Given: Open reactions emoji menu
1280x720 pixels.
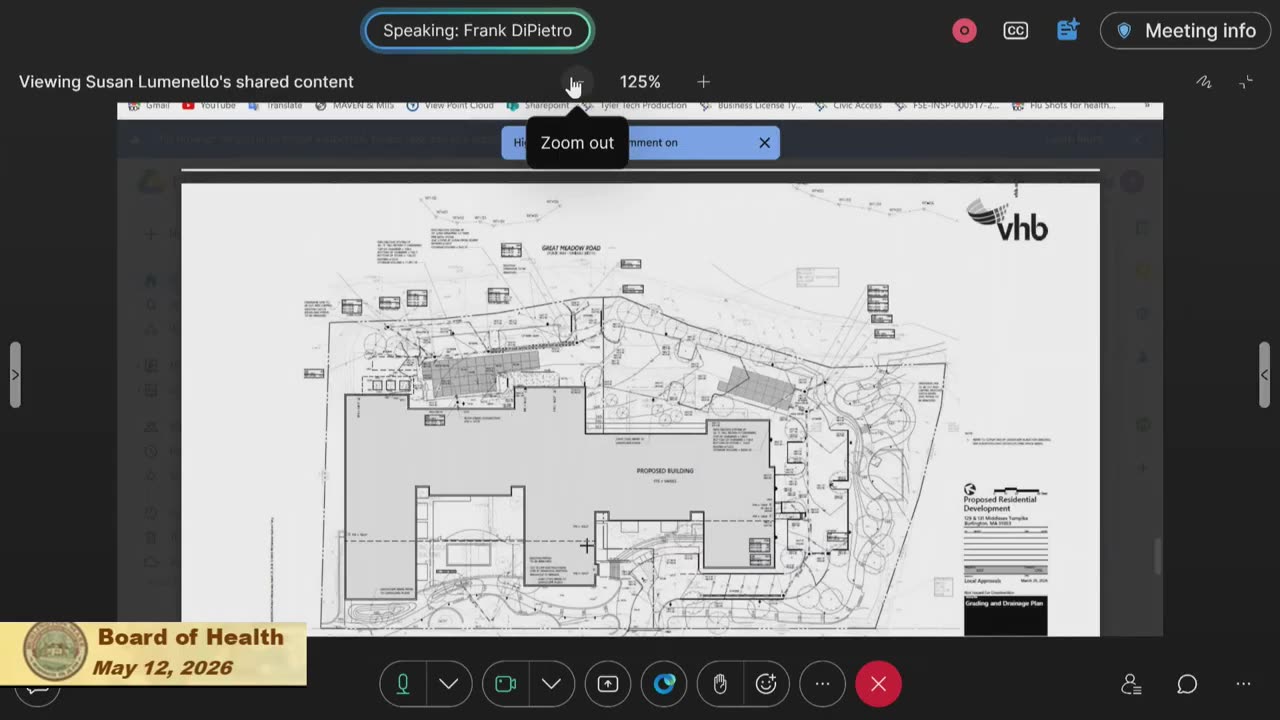Looking at the screenshot, I should click(x=766, y=684).
